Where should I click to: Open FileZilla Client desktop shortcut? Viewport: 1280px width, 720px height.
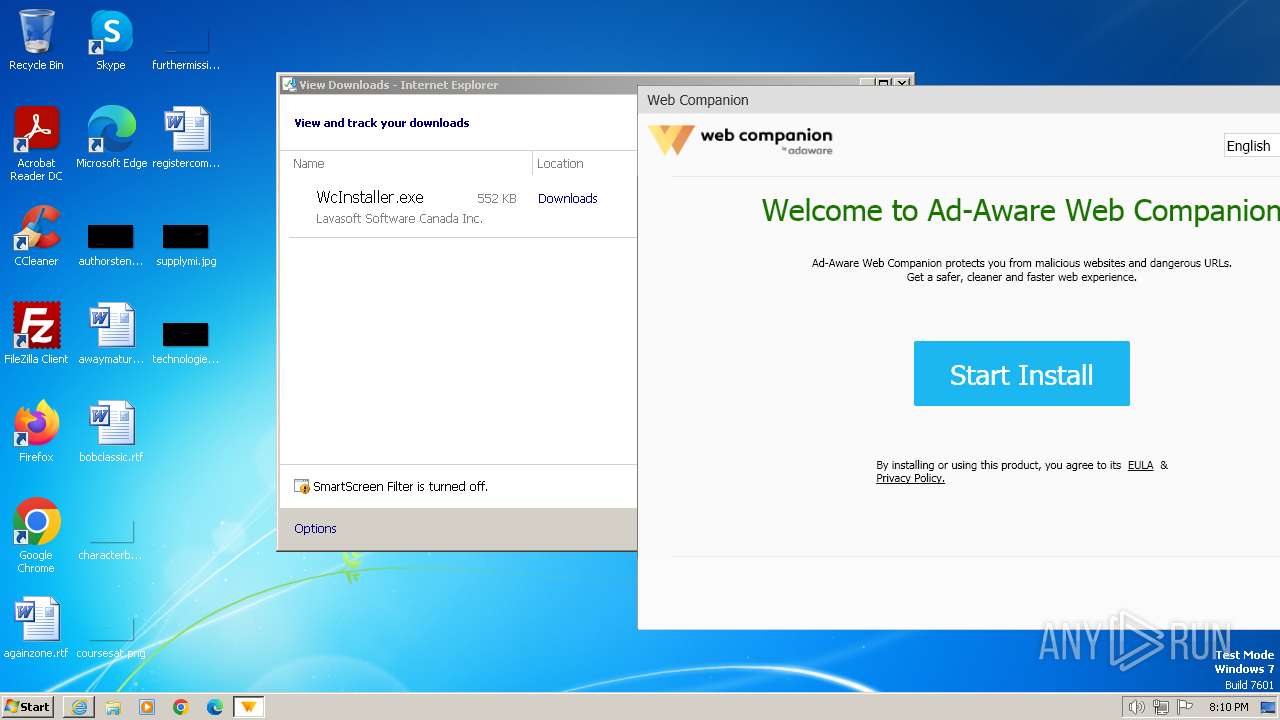36,333
